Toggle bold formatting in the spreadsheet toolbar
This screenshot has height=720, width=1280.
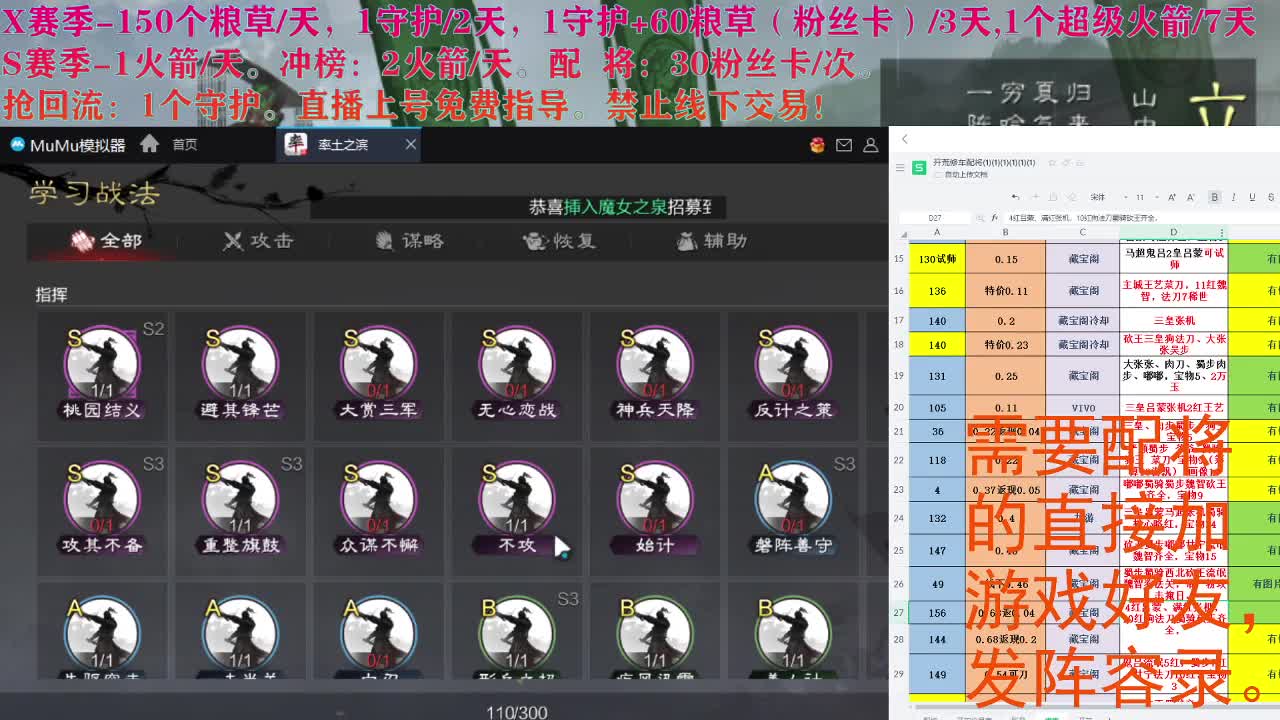pos(1214,196)
